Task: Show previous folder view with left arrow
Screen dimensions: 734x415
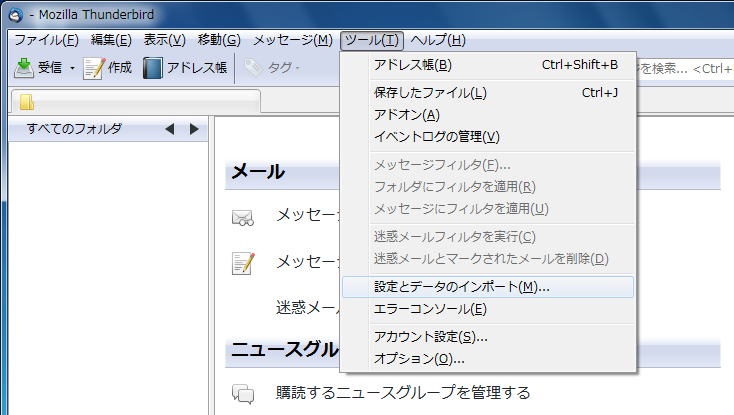Action: 169,129
